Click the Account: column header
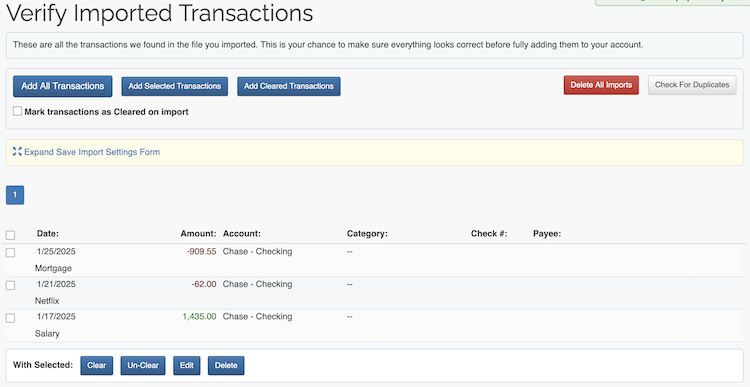 [x=242, y=234]
